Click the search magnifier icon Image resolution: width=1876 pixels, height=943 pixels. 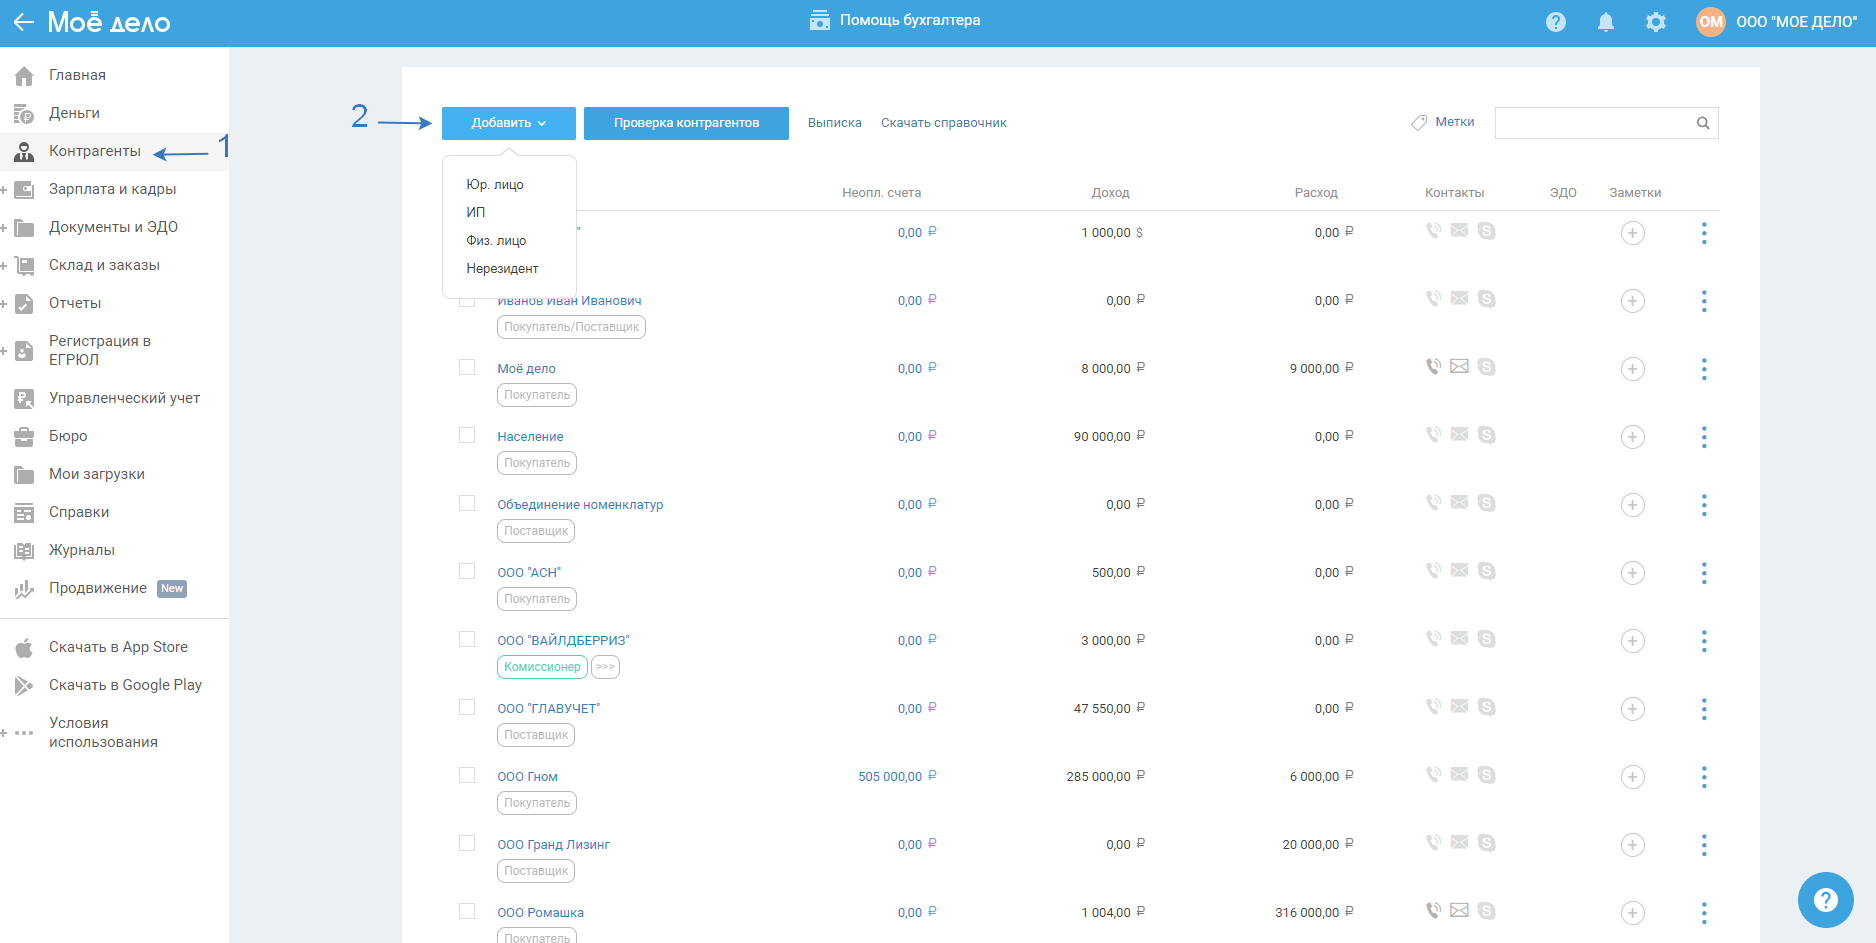click(1702, 123)
